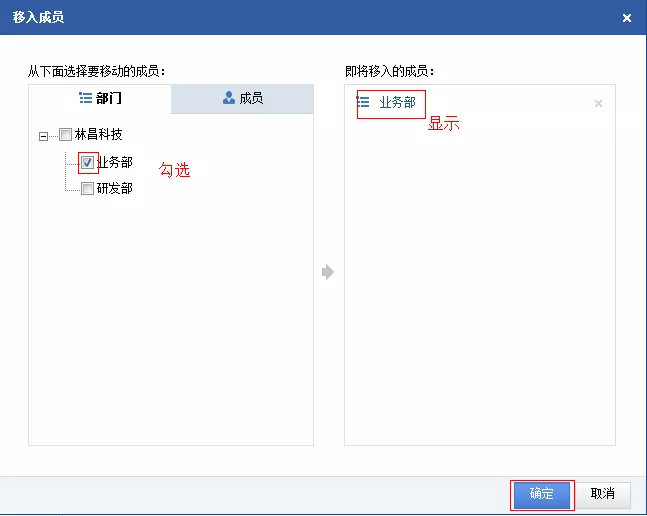
Task: Remove 业务部 using its small x icon
Action: point(598,104)
